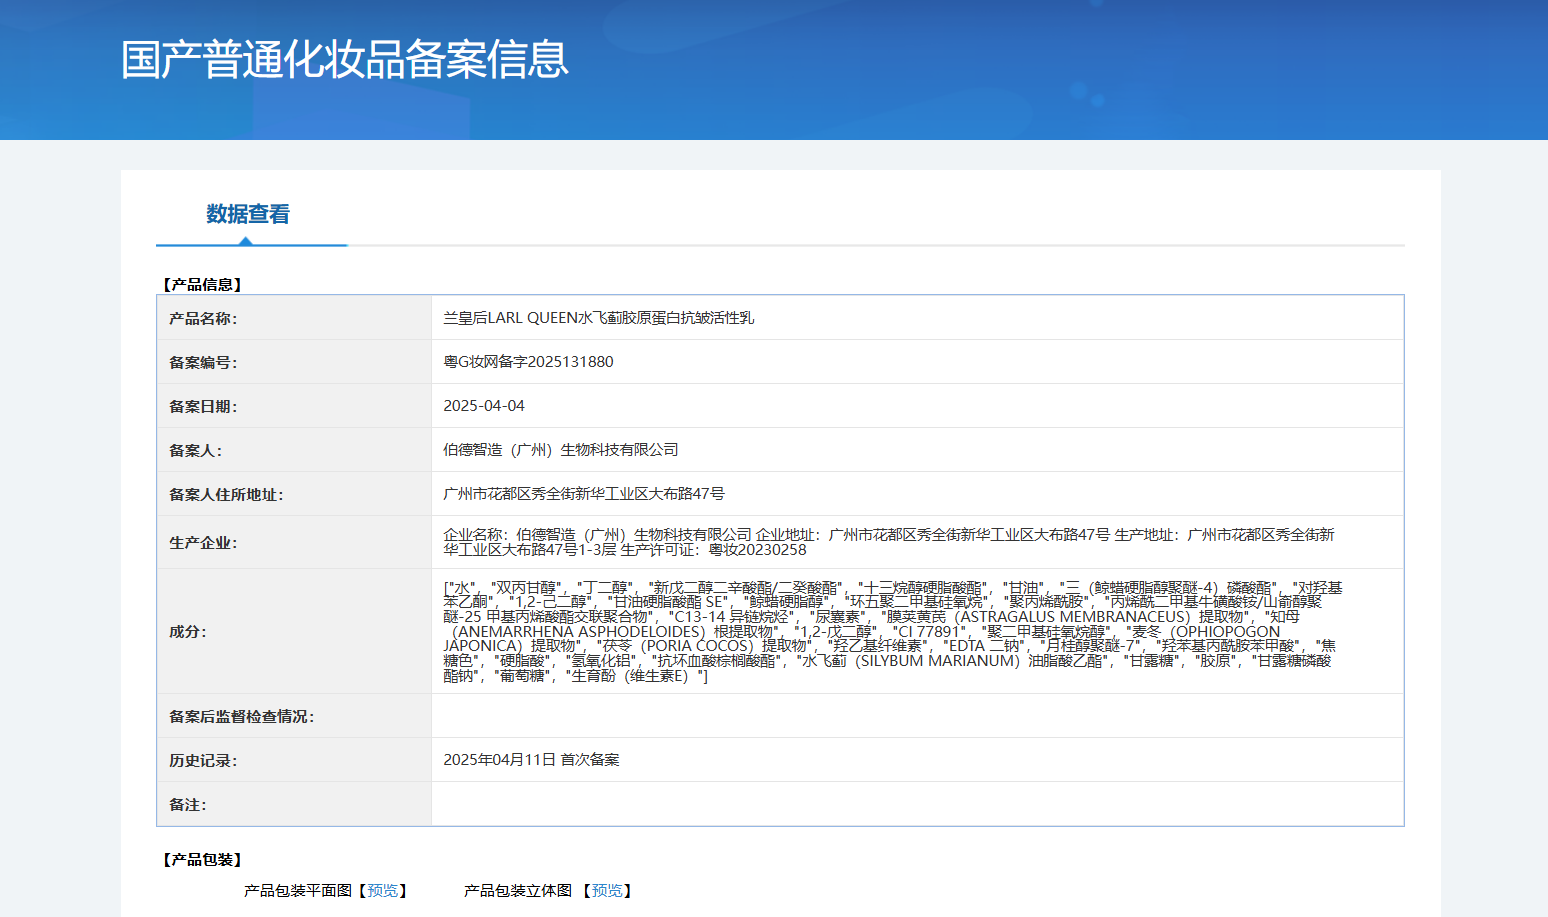Click the 生产企业 label cell

point(294,542)
